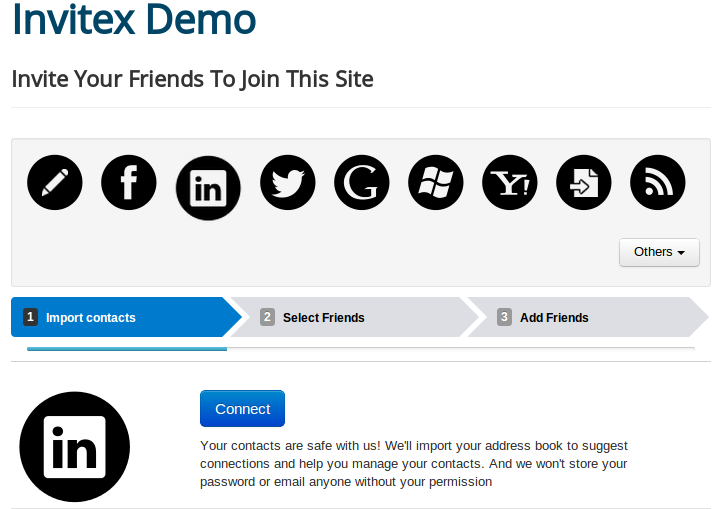Expand the Others dropdown
Image resolution: width=721 pixels, height=509 pixels.
pos(659,252)
